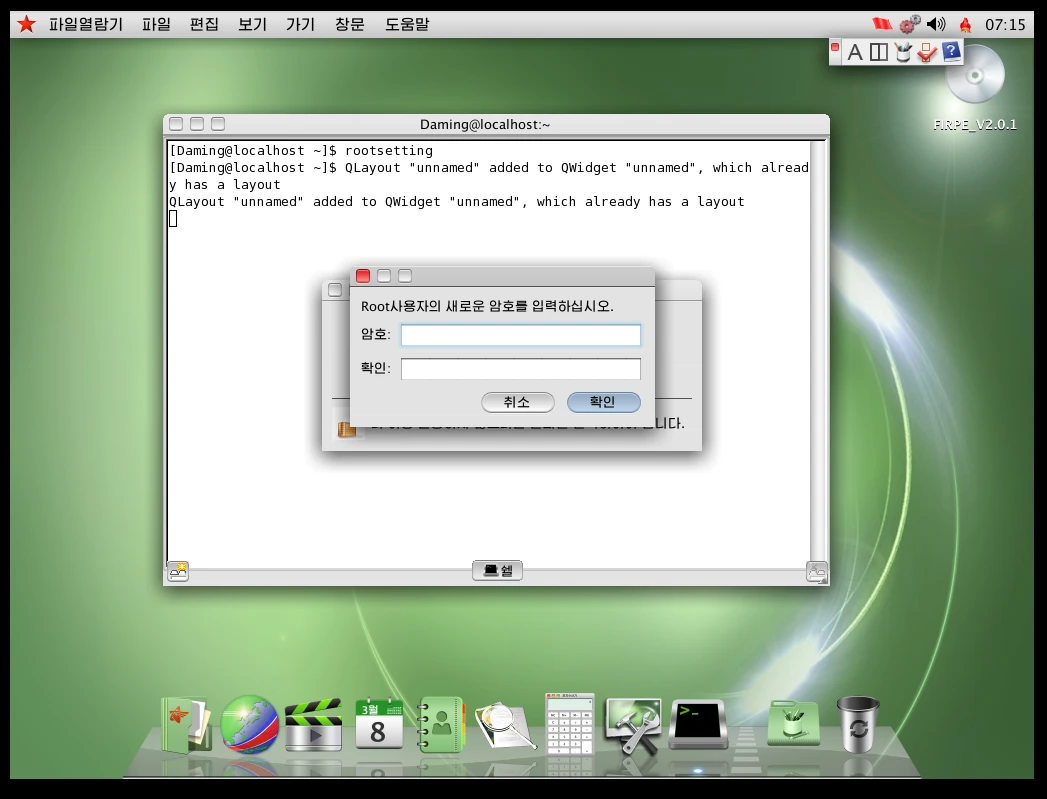Open the address book dock icon
1047x799 pixels.
(x=441, y=724)
